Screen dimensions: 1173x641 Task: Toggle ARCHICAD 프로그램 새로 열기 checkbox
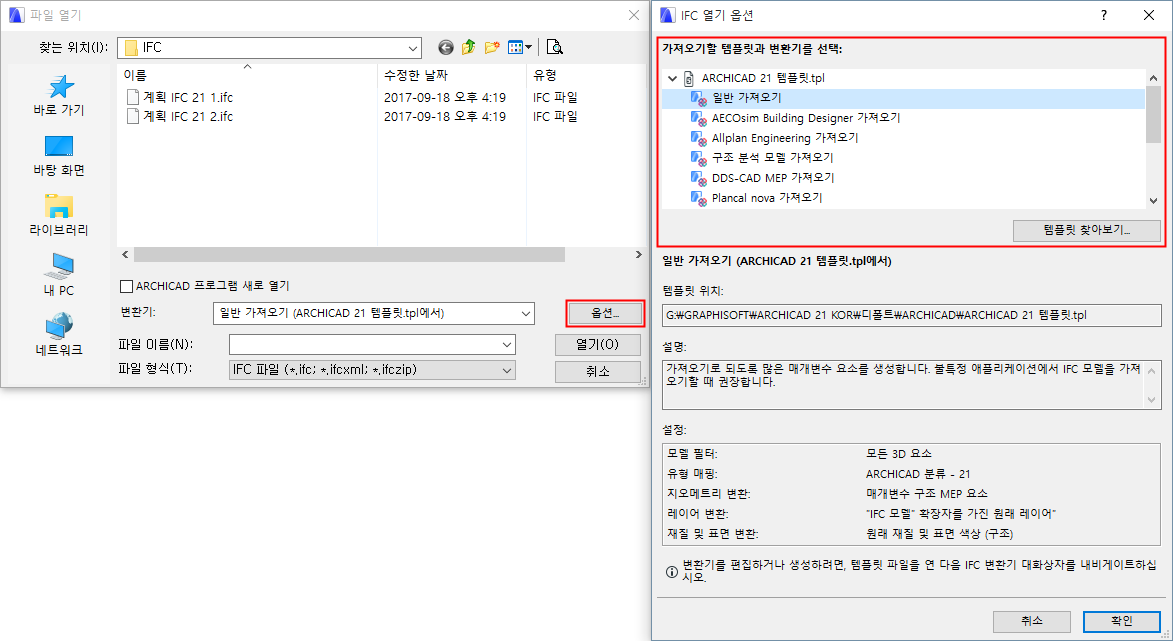pos(126,286)
